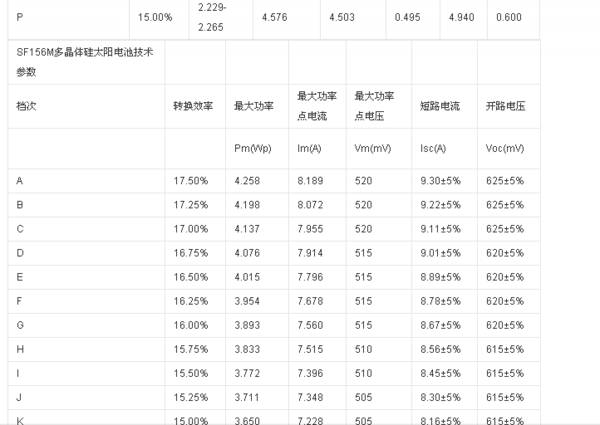Click grade H row label
Image resolution: width=600 pixels, height=425 pixels.
[x=20, y=349]
